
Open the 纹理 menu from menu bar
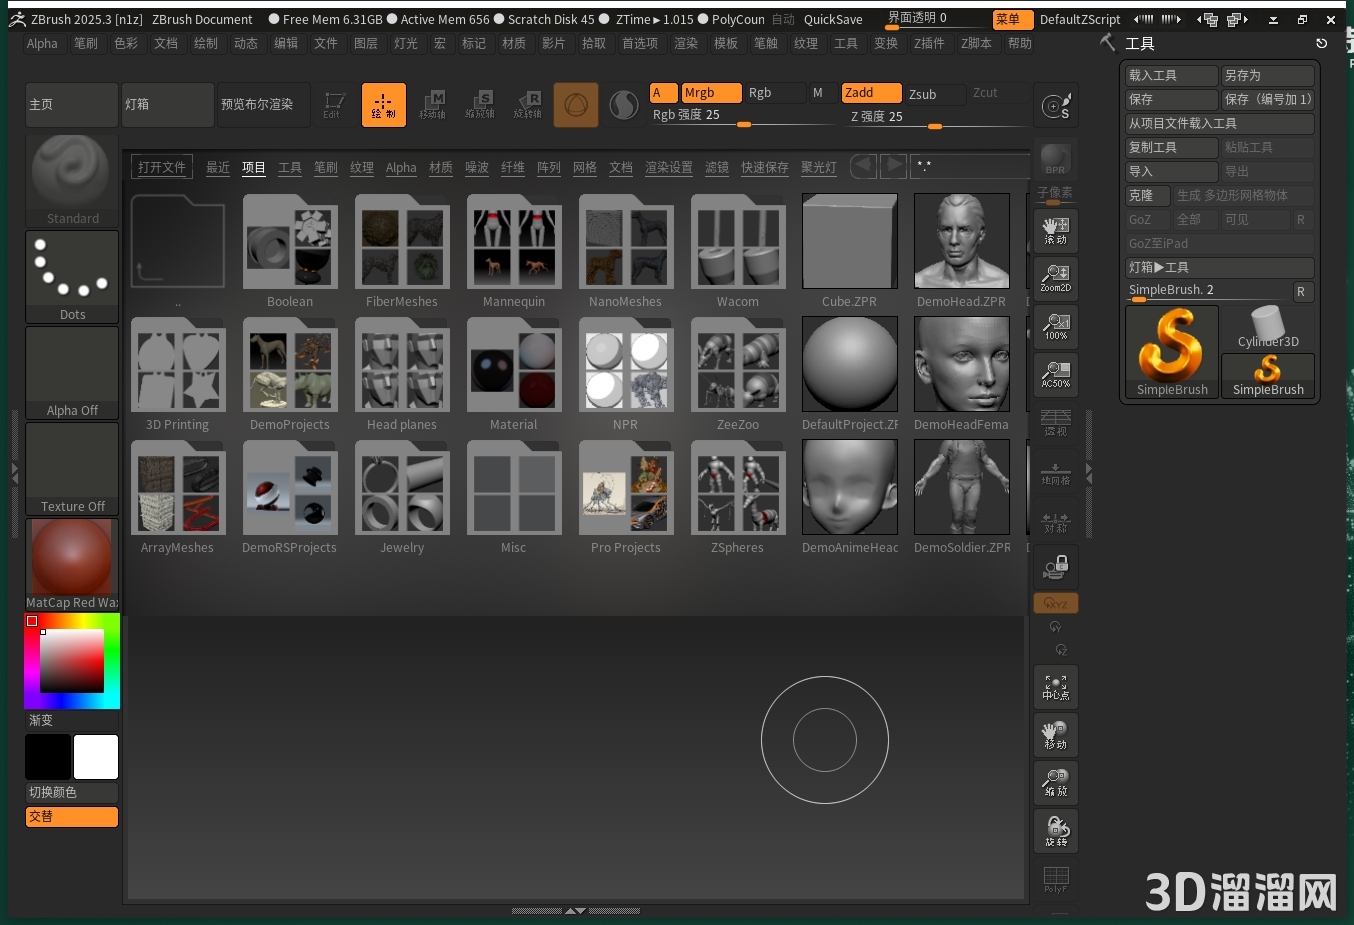[804, 43]
